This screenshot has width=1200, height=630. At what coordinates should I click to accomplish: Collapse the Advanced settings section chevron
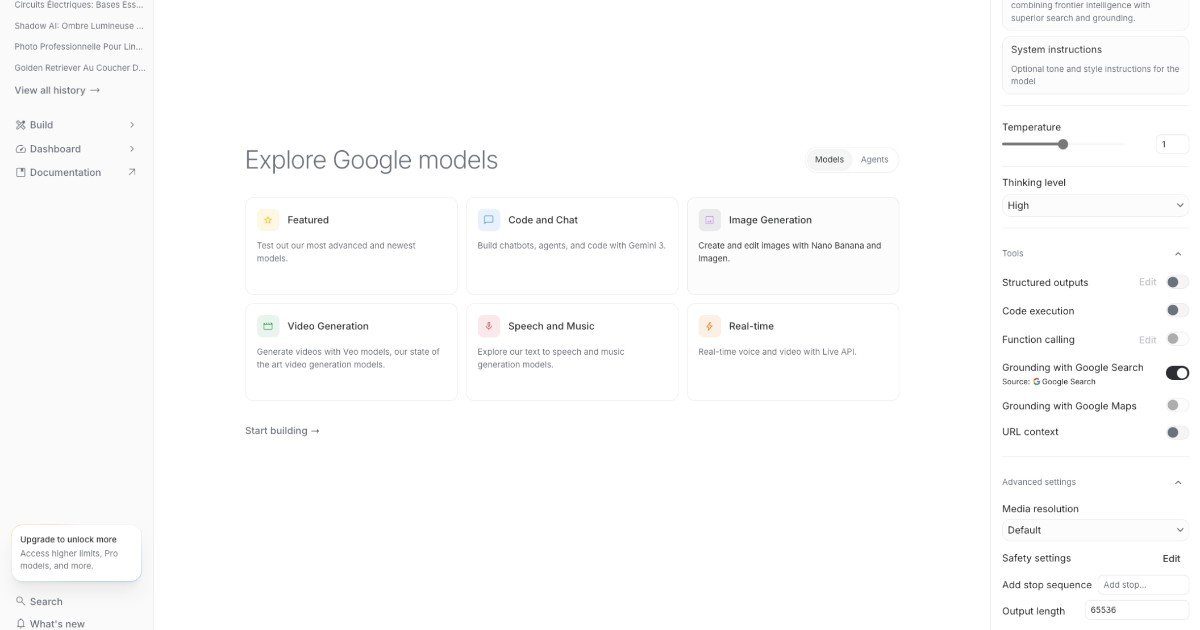pyautogui.click(x=1178, y=482)
